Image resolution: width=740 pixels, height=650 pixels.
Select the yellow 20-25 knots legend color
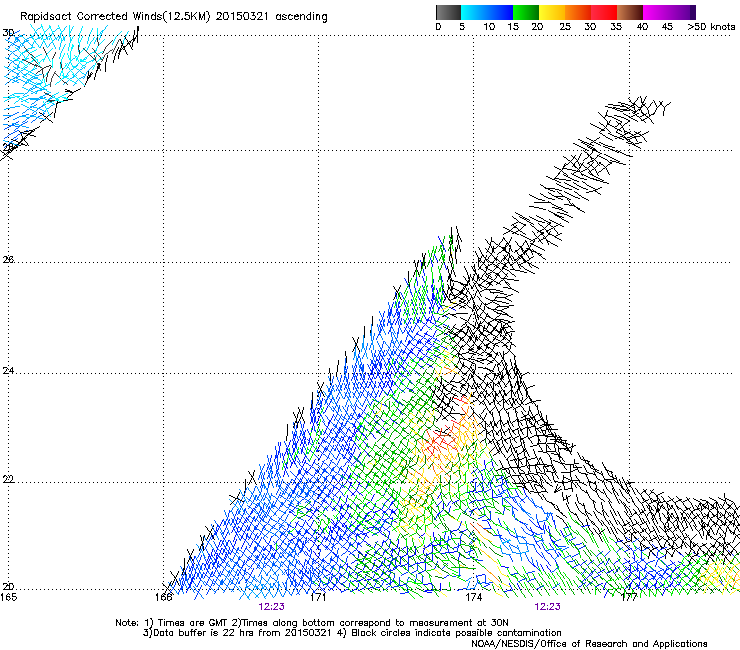[x=552, y=12]
